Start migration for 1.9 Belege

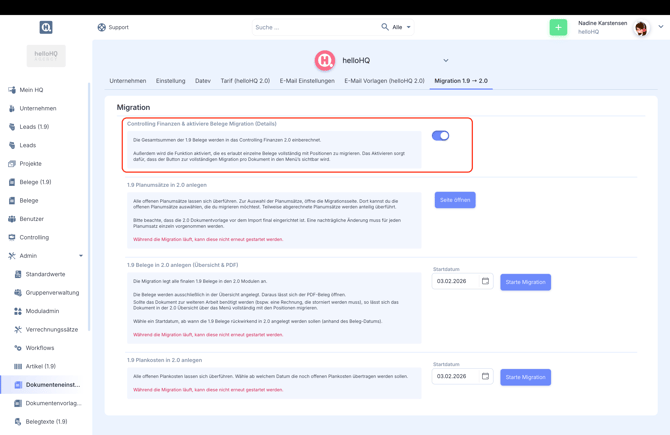pyautogui.click(x=525, y=282)
